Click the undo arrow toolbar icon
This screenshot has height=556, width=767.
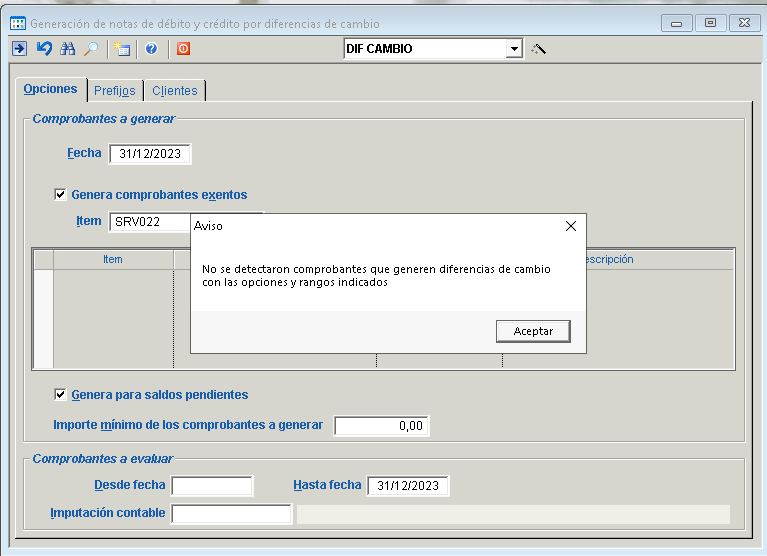pos(43,48)
